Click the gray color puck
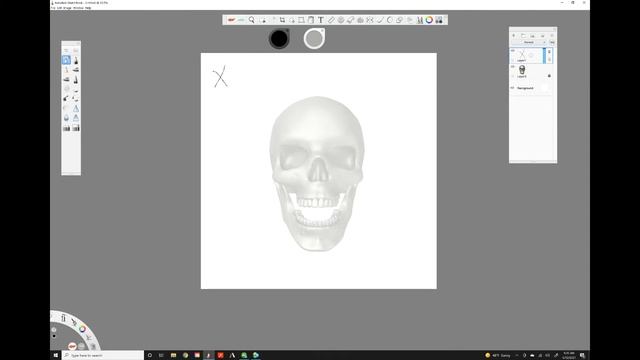 [314, 39]
